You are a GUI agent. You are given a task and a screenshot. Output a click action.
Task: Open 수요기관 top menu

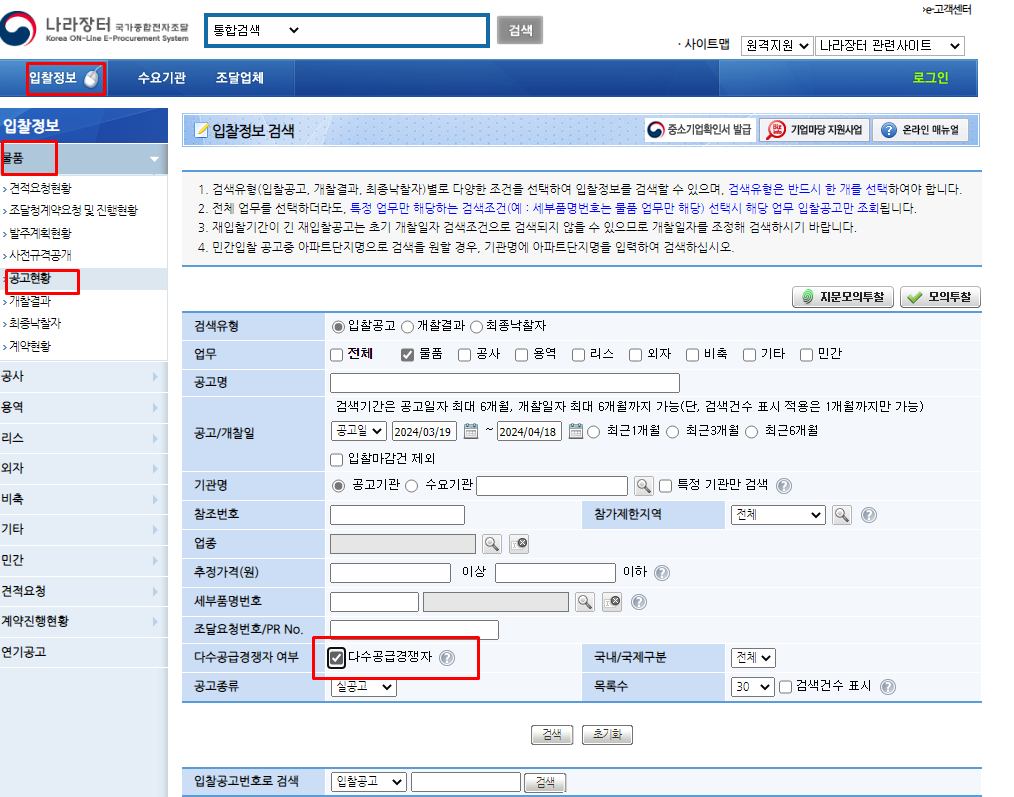click(x=162, y=78)
